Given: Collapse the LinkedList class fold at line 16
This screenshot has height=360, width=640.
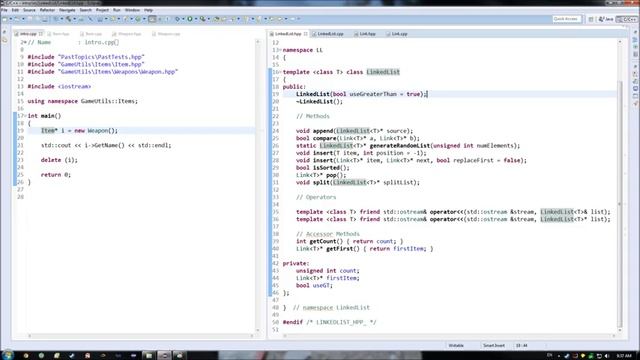Looking at the screenshot, I should coord(280,72).
